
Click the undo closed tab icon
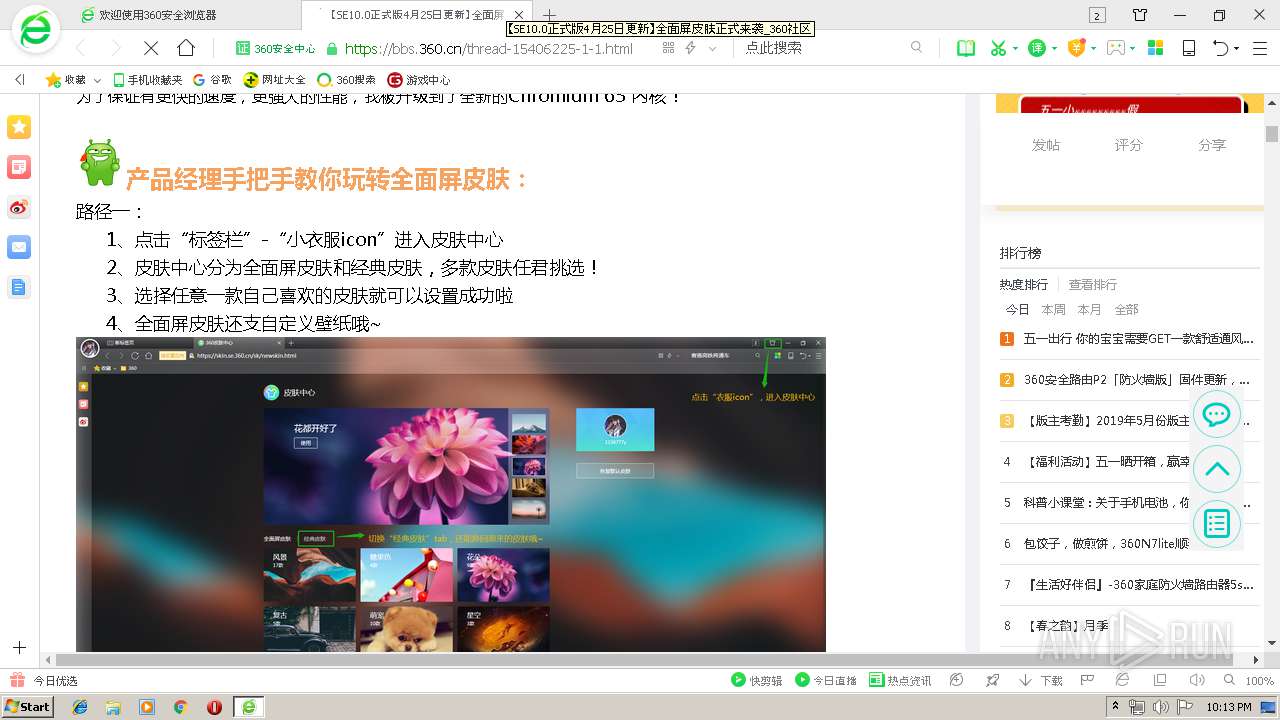coord(1220,48)
